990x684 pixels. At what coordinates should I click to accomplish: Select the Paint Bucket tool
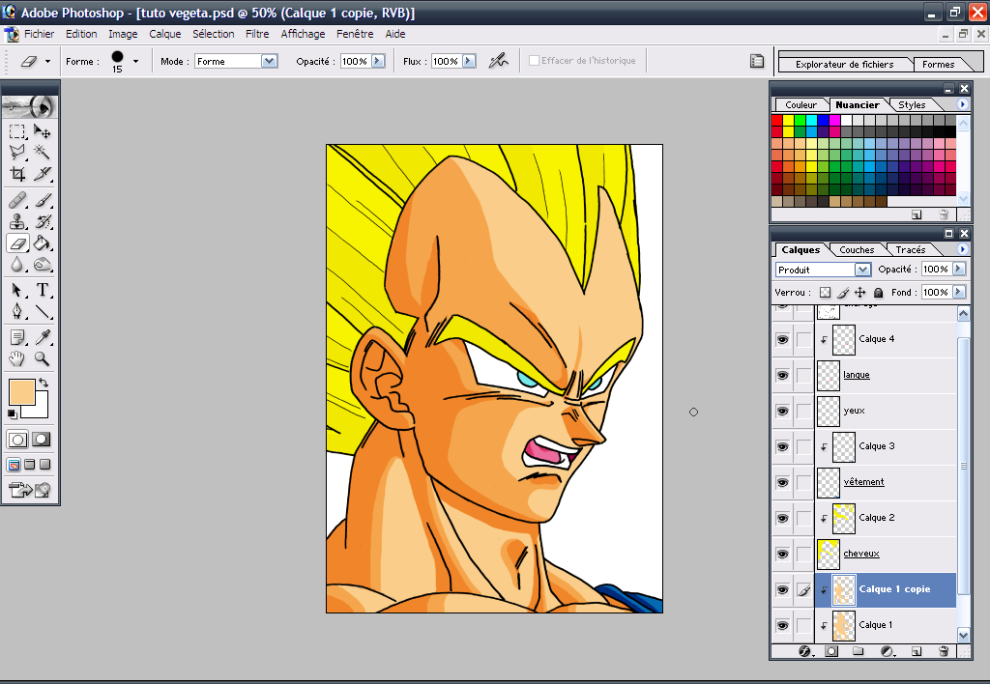coord(42,243)
